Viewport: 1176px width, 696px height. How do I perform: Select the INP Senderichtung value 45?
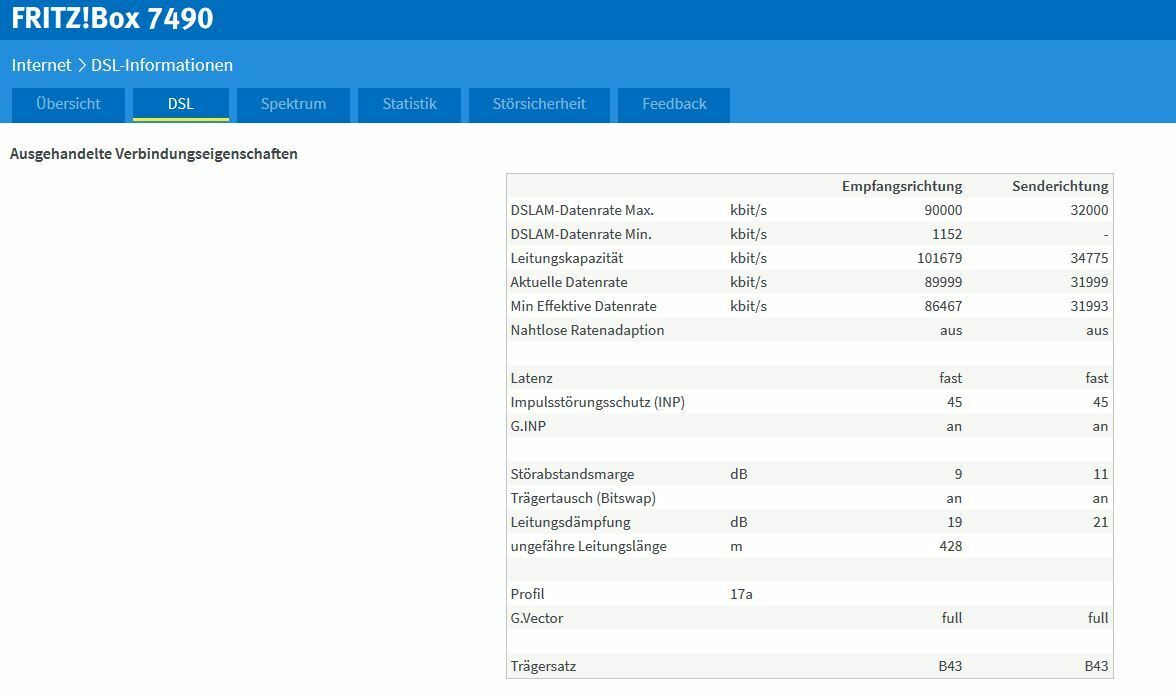[x=1100, y=402]
